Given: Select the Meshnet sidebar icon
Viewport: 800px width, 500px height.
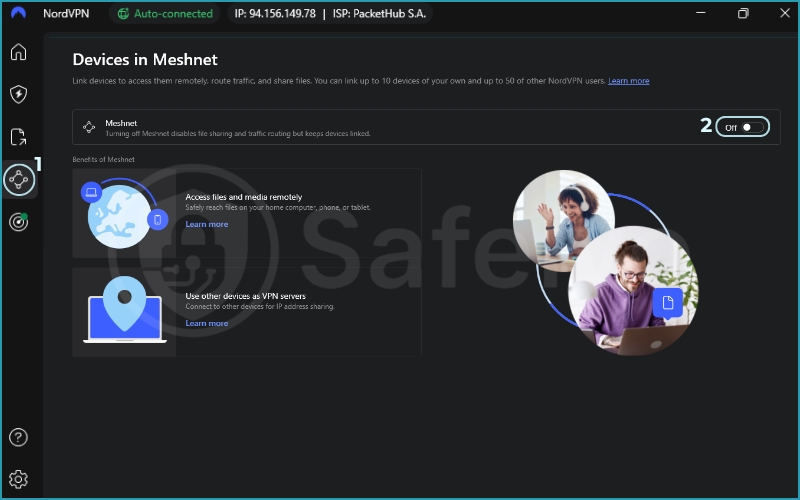Looking at the screenshot, I should pos(19,180).
